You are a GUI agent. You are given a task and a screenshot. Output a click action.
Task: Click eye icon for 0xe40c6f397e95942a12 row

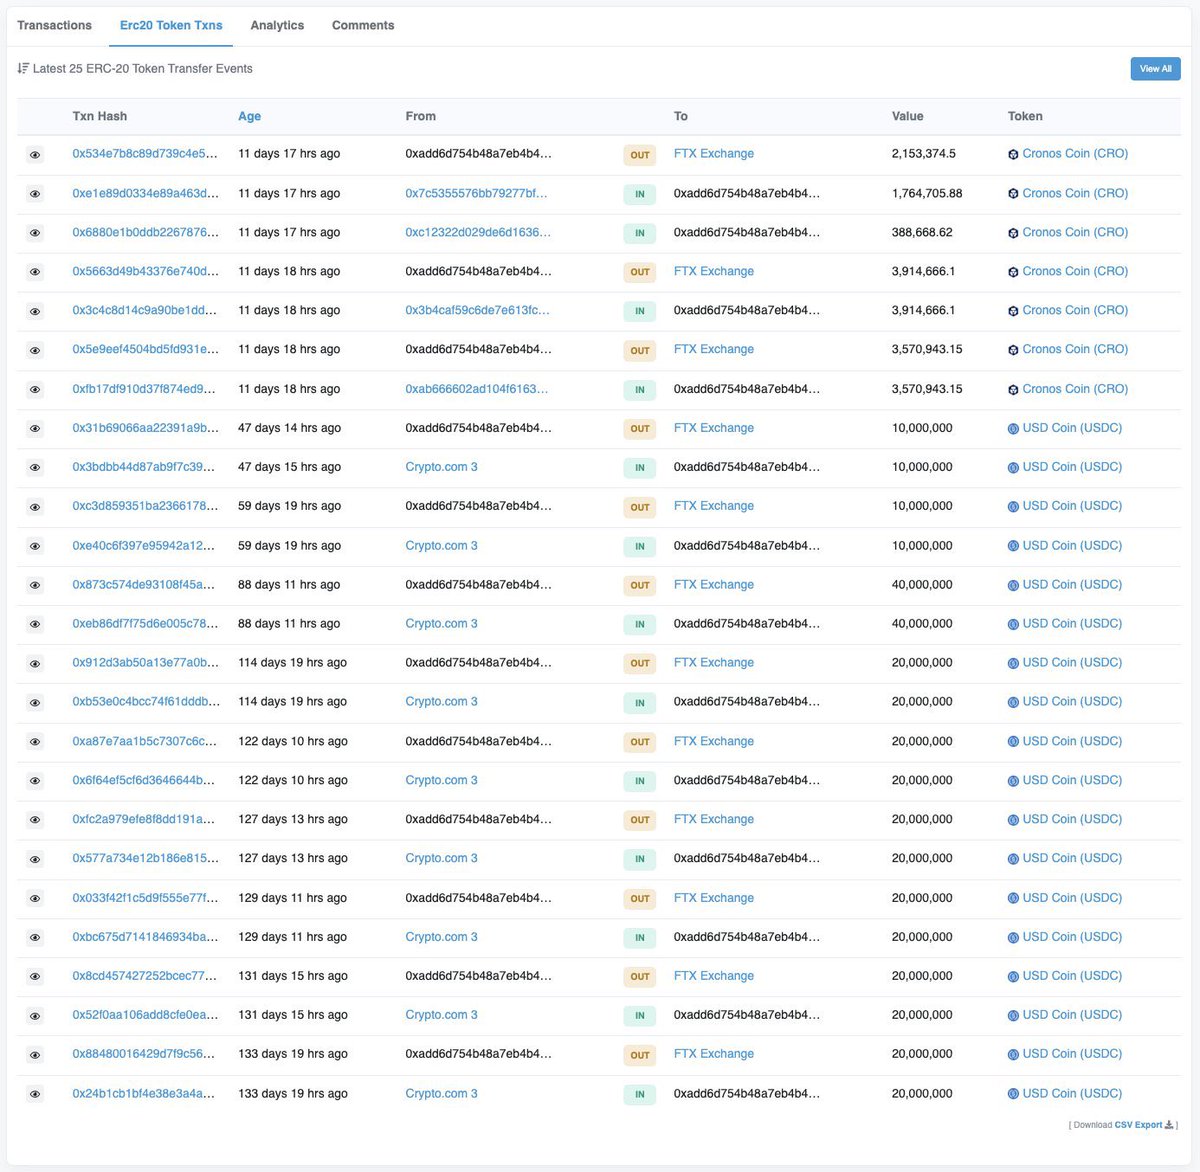pyautogui.click(x=35, y=546)
